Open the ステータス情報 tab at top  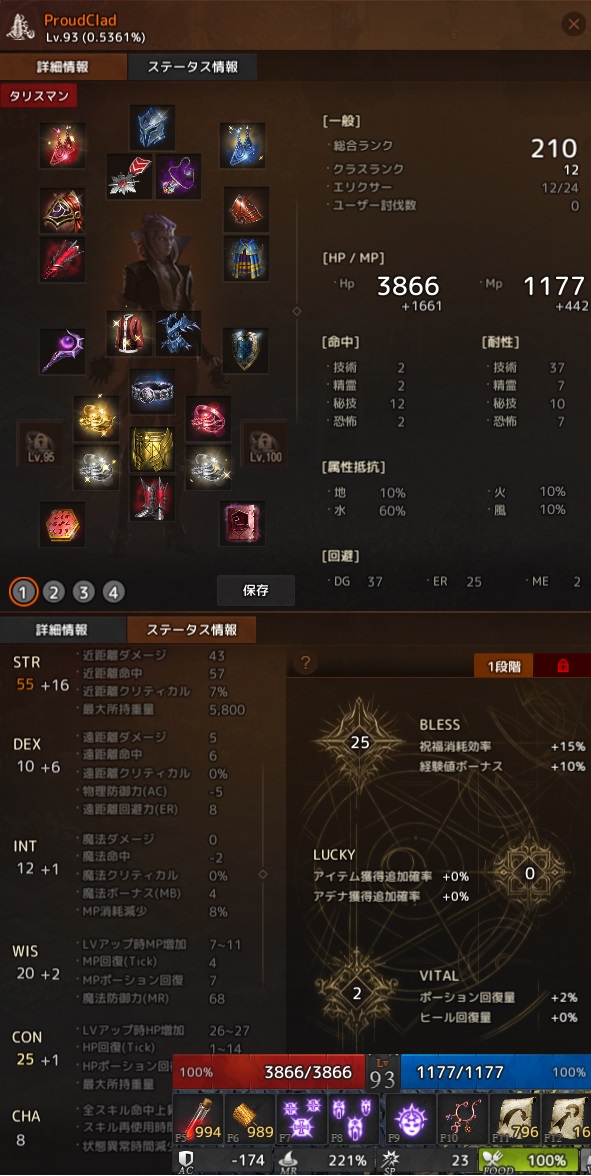pyautogui.click(x=193, y=66)
